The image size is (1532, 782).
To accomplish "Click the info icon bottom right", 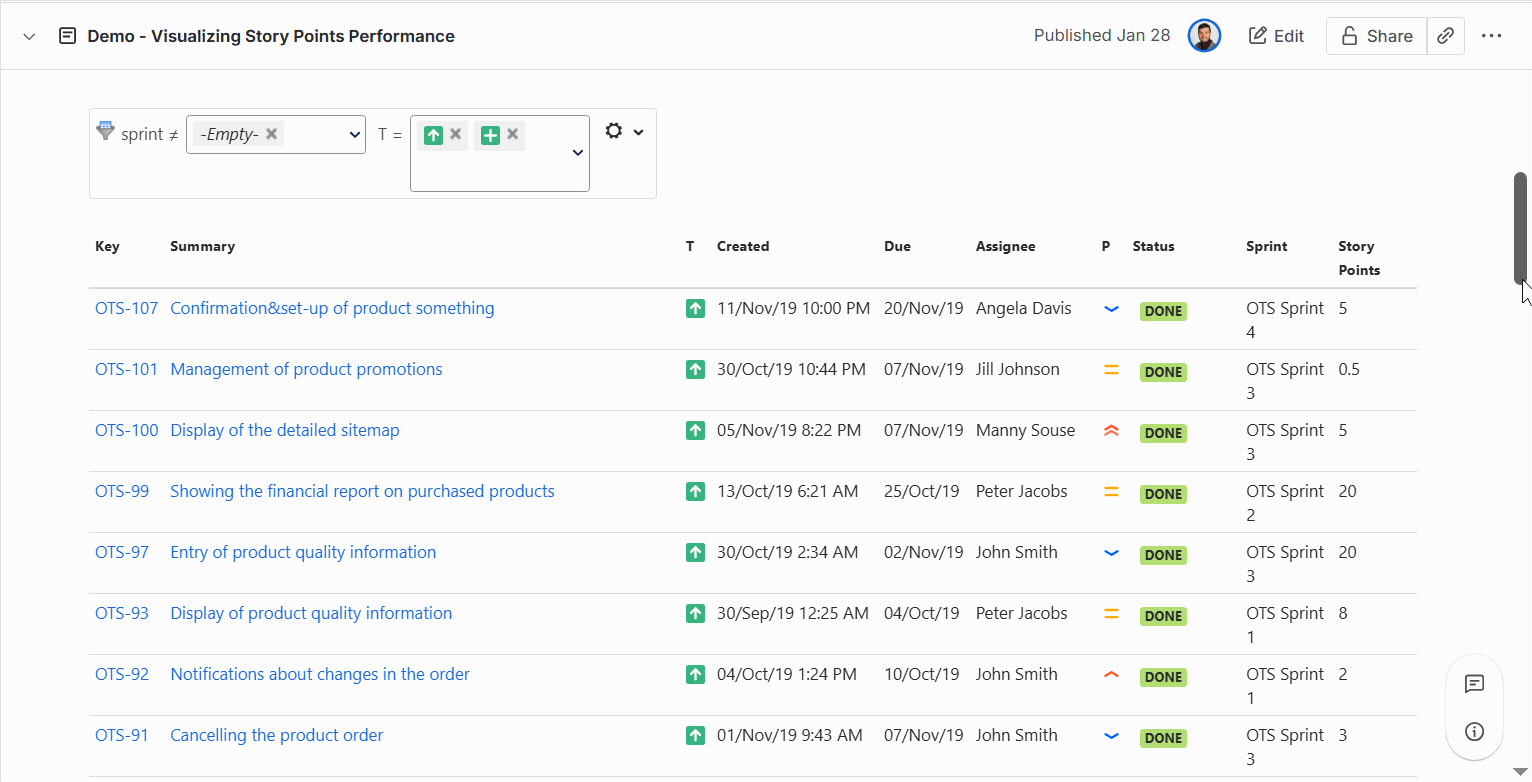I will [1474, 731].
